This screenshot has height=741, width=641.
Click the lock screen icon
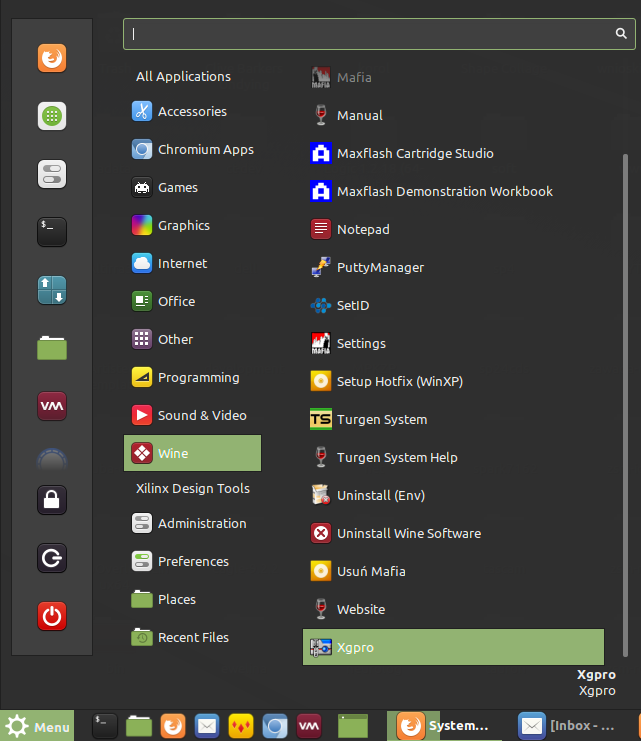pyautogui.click(x=52, y=499)
